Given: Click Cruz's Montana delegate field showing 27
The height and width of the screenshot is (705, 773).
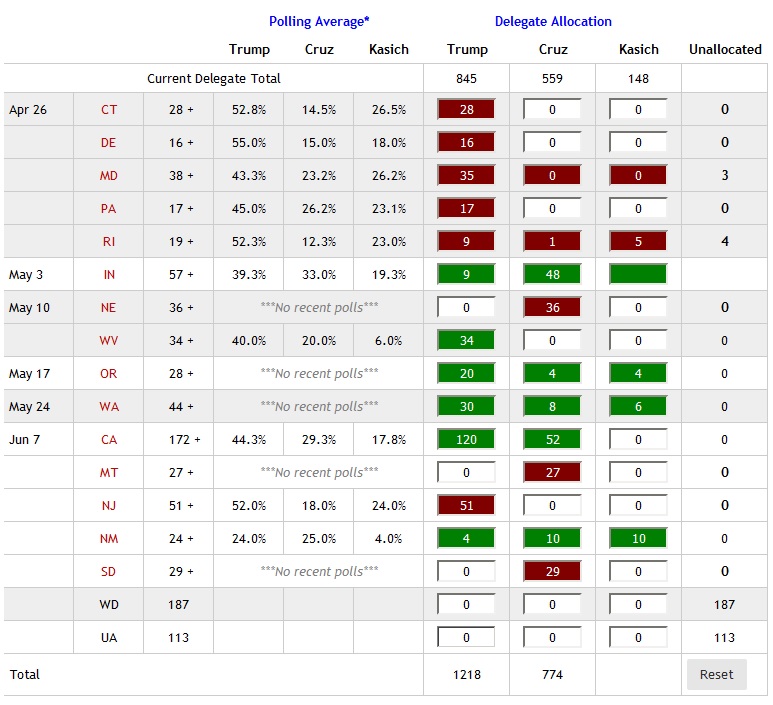Looking at the screenshot, I should click(552, 472).
